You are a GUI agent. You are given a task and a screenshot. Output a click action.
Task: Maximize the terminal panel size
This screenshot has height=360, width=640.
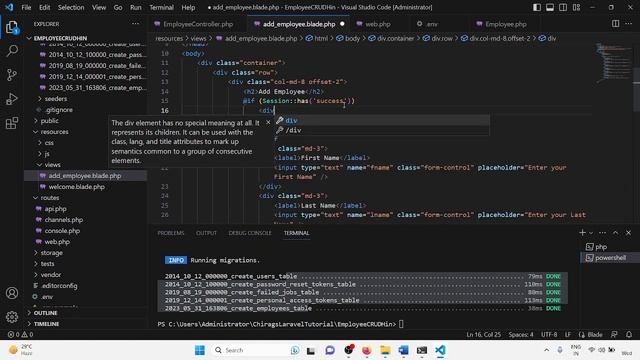coord(616,232)
